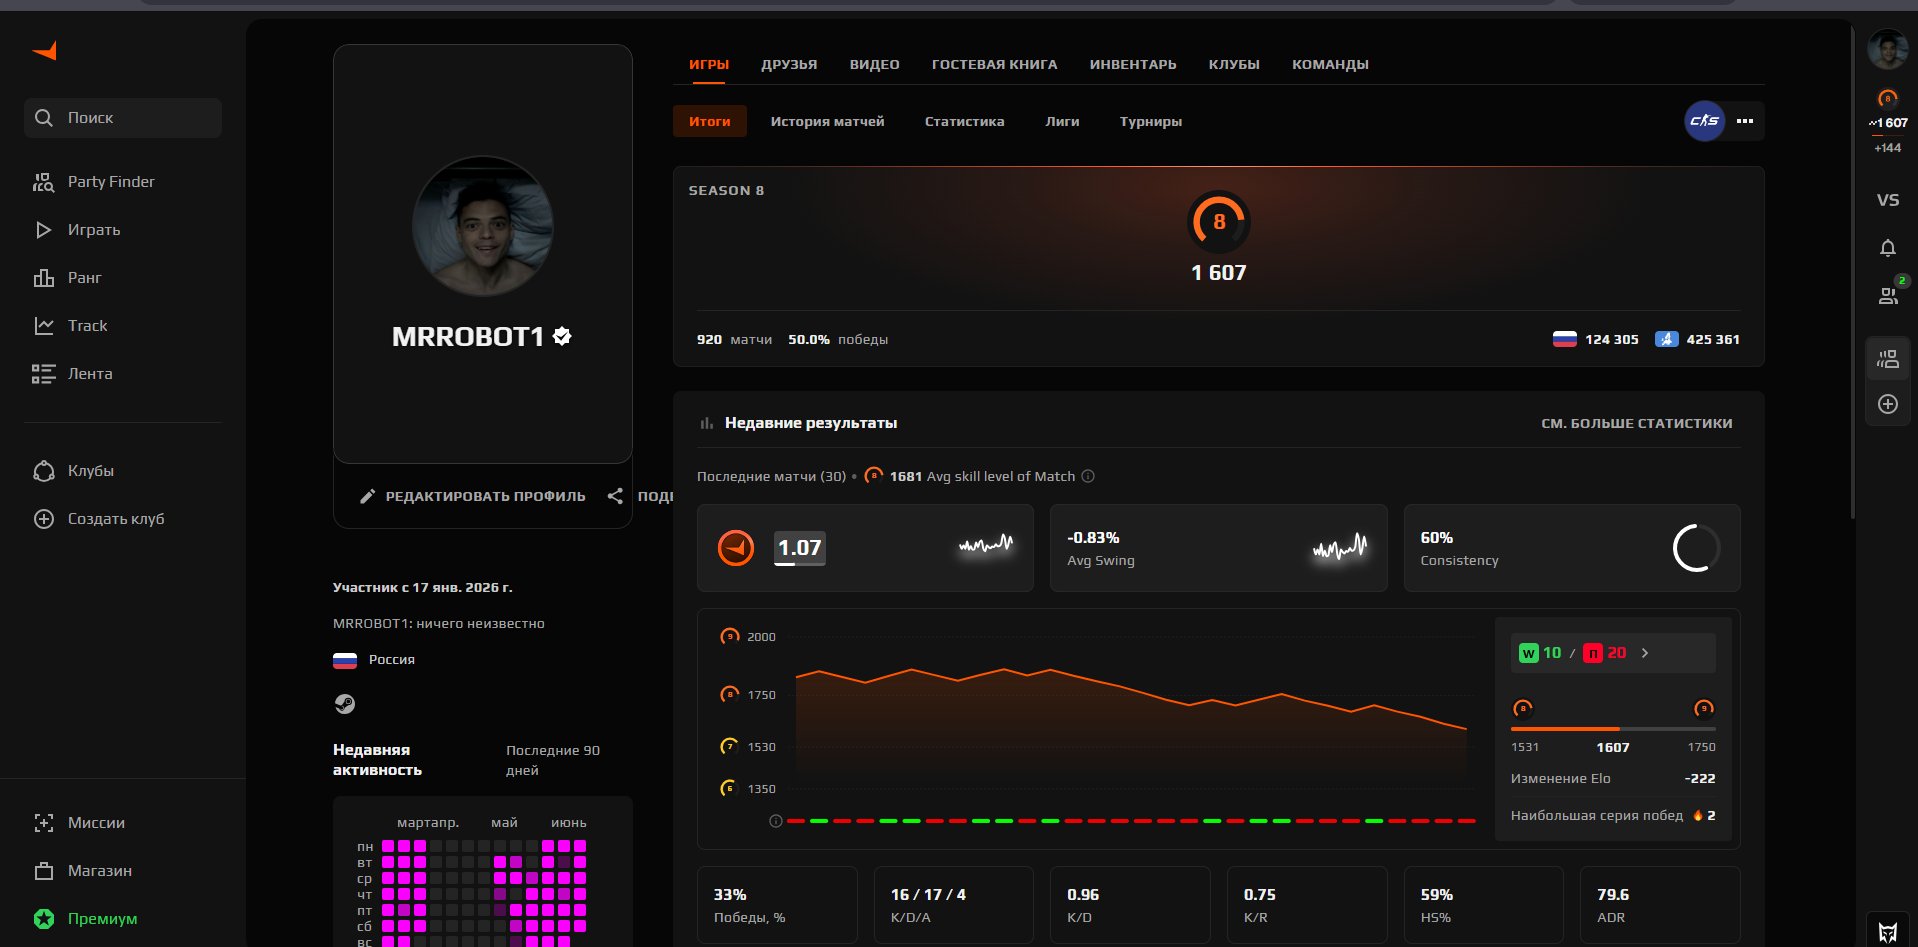Open the Команды tab

(x=1330, y=64)
